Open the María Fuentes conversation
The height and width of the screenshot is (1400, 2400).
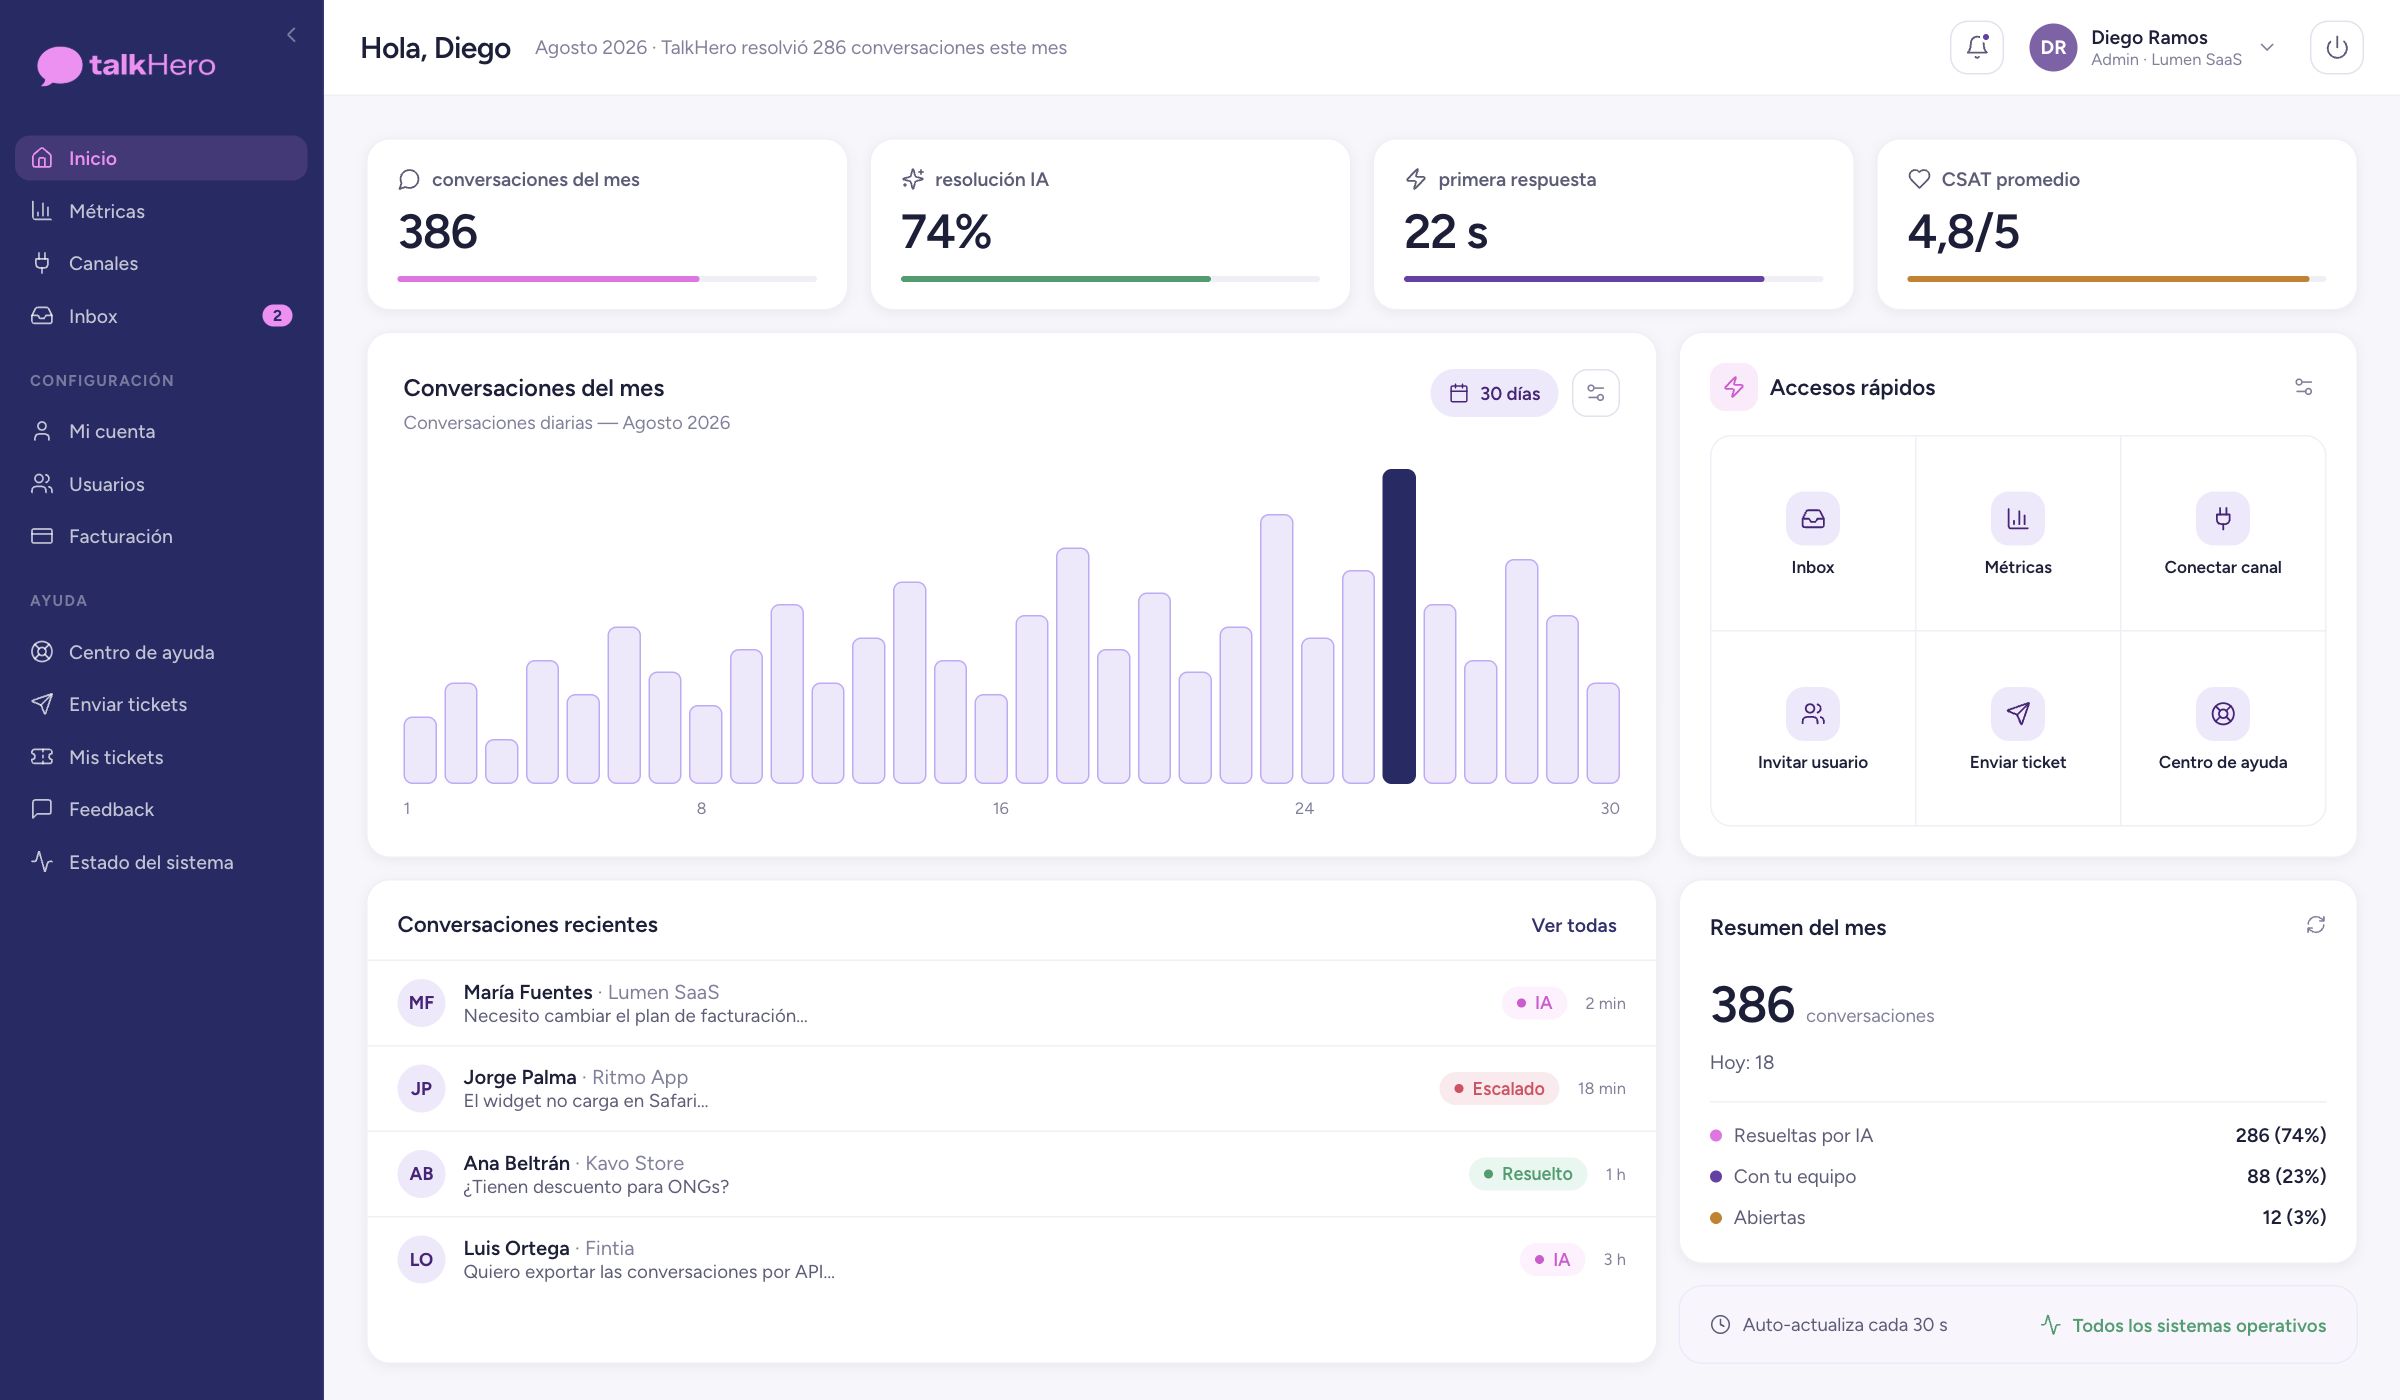(1011, 1003)
